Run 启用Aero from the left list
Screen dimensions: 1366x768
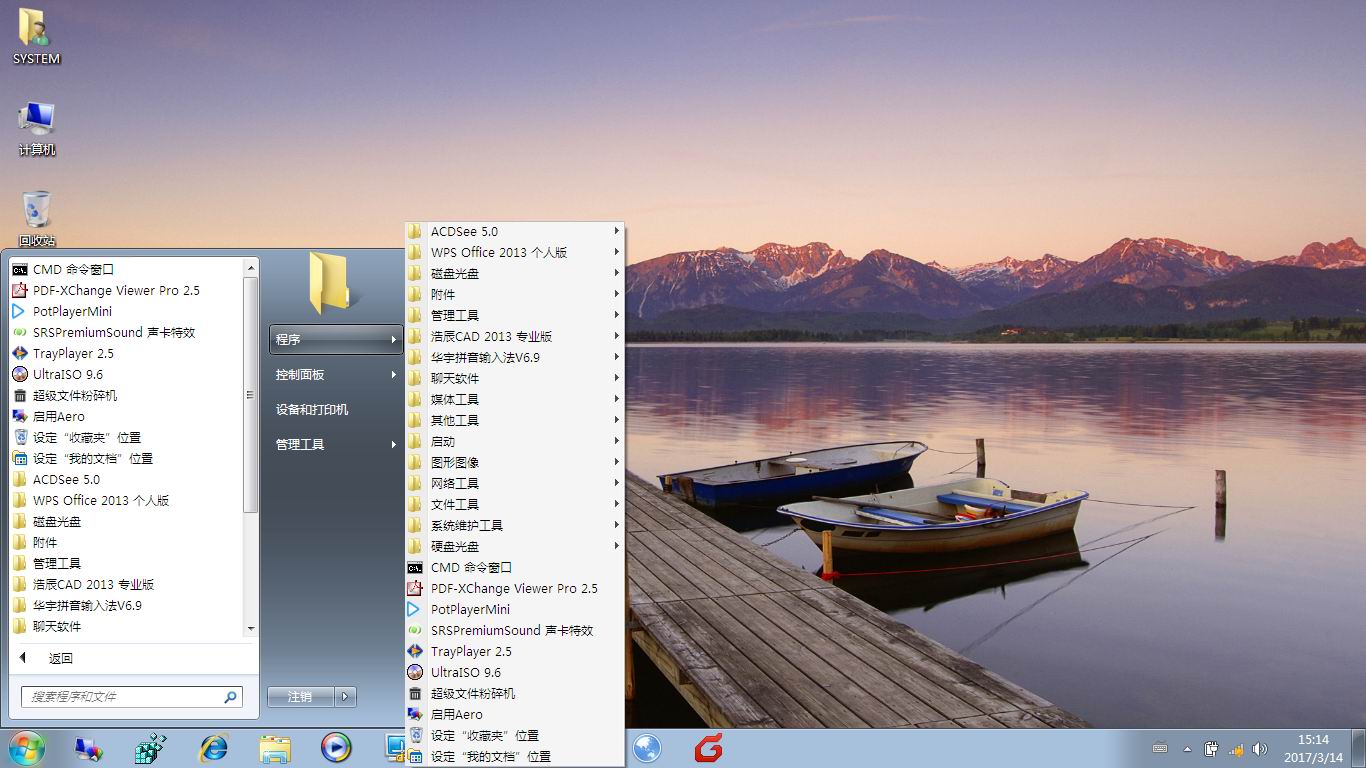125,416
